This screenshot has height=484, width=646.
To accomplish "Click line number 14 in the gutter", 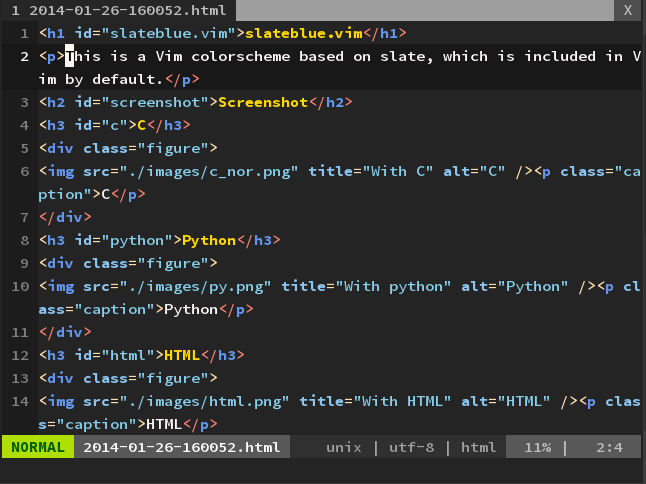I will click(x=20, y=402).
